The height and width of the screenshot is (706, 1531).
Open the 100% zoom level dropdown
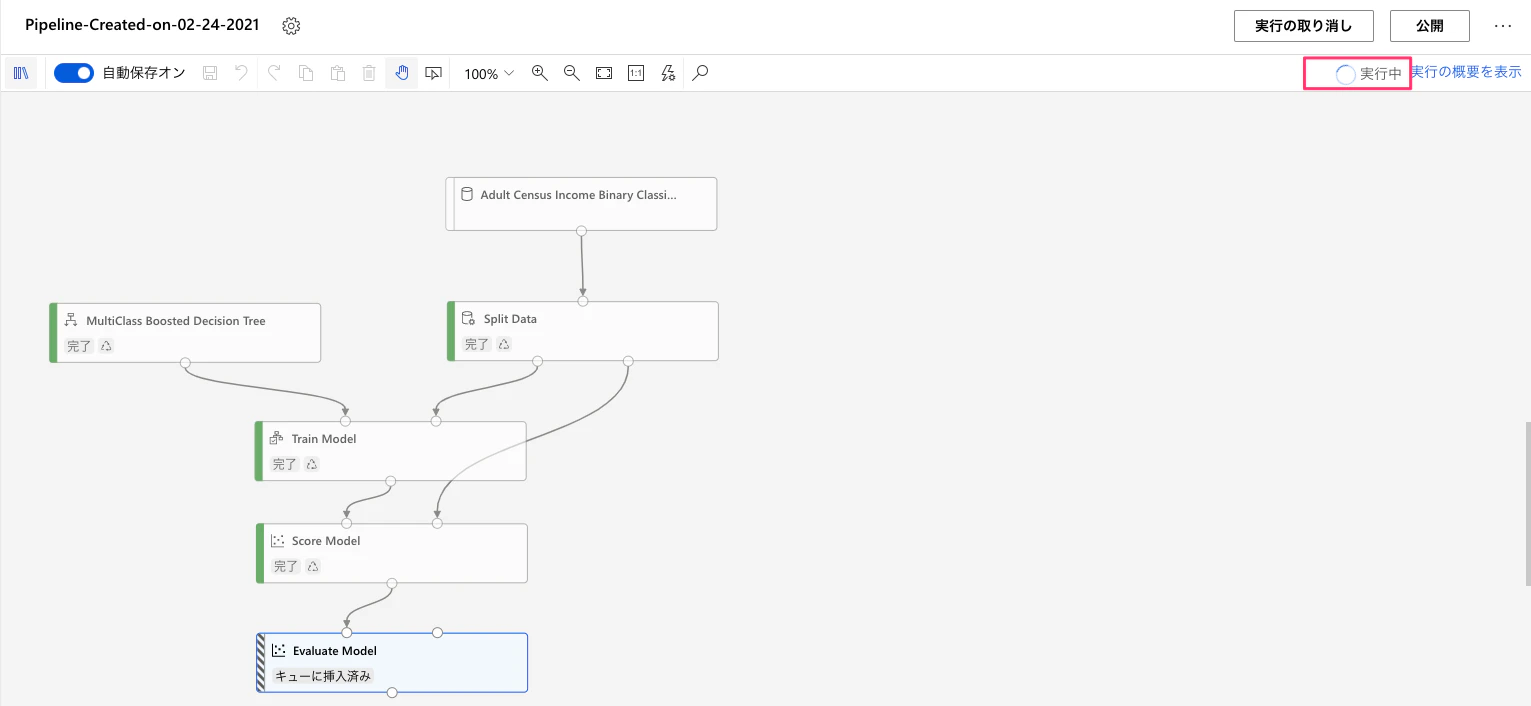[x=489, y=74]
